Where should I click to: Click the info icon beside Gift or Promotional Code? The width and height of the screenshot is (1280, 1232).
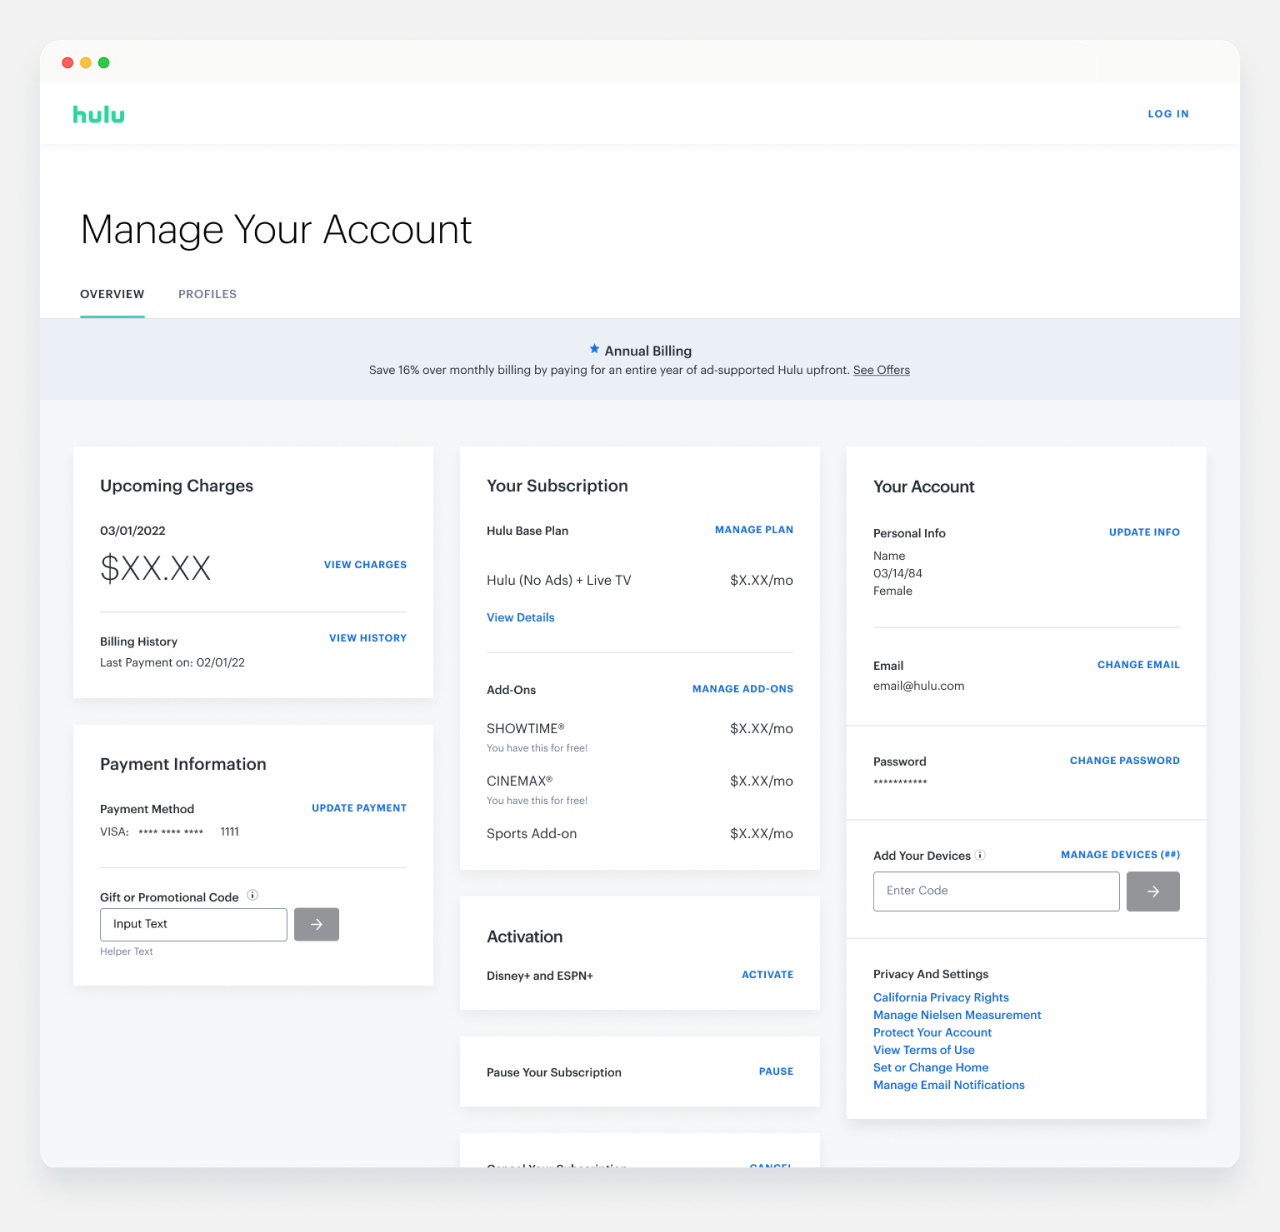click(253, 895)
